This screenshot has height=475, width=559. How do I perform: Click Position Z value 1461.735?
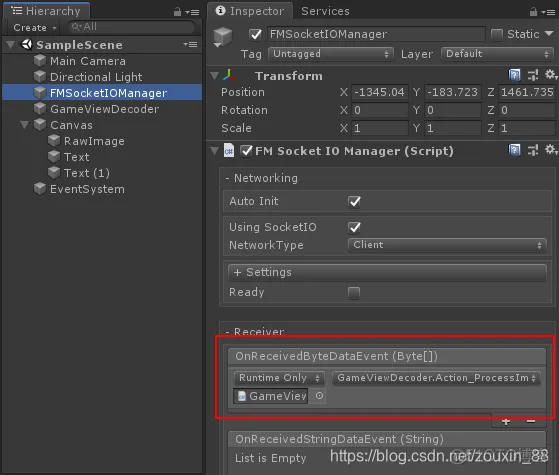tap(527, 92)
